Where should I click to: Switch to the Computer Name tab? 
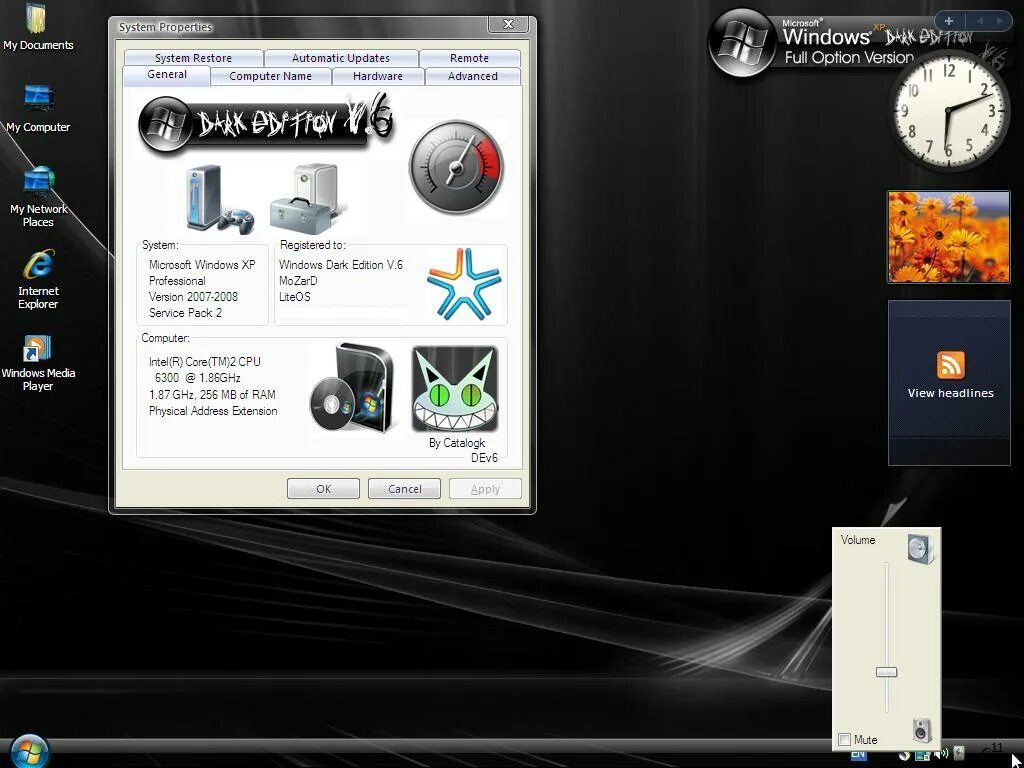pyautogui.click(x=270, y=76)
